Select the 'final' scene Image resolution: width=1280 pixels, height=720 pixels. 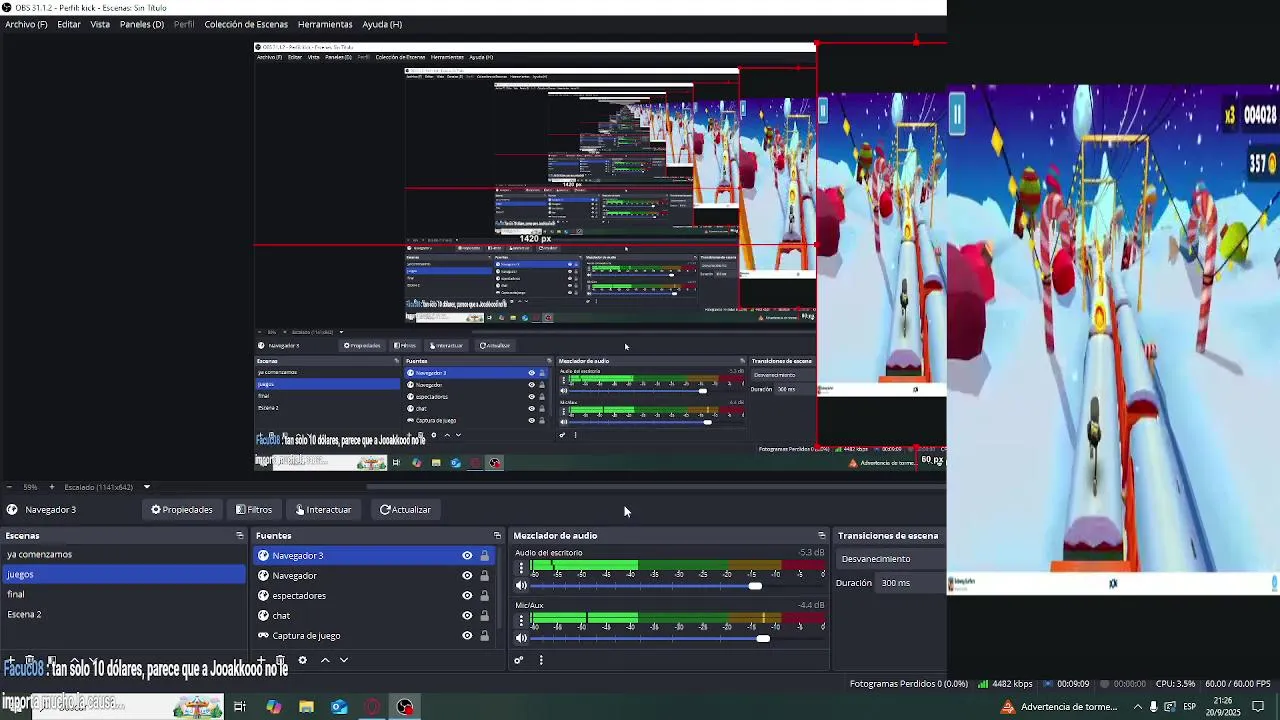coord(123,594)
